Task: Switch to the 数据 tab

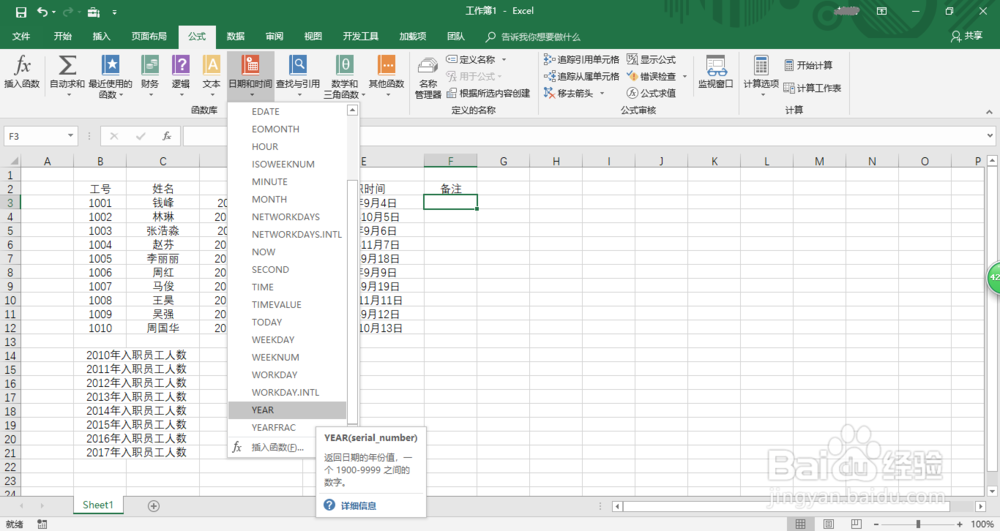Action: click(235, 36)
